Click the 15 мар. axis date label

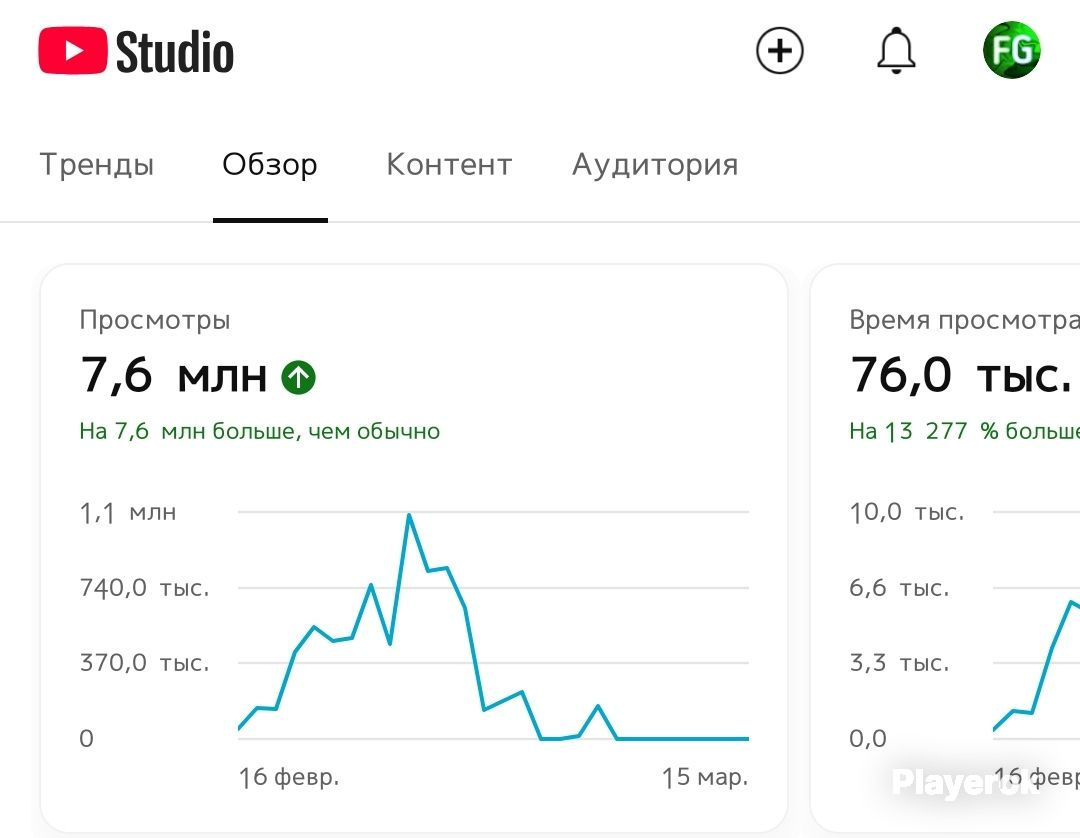tap(705, 777)
